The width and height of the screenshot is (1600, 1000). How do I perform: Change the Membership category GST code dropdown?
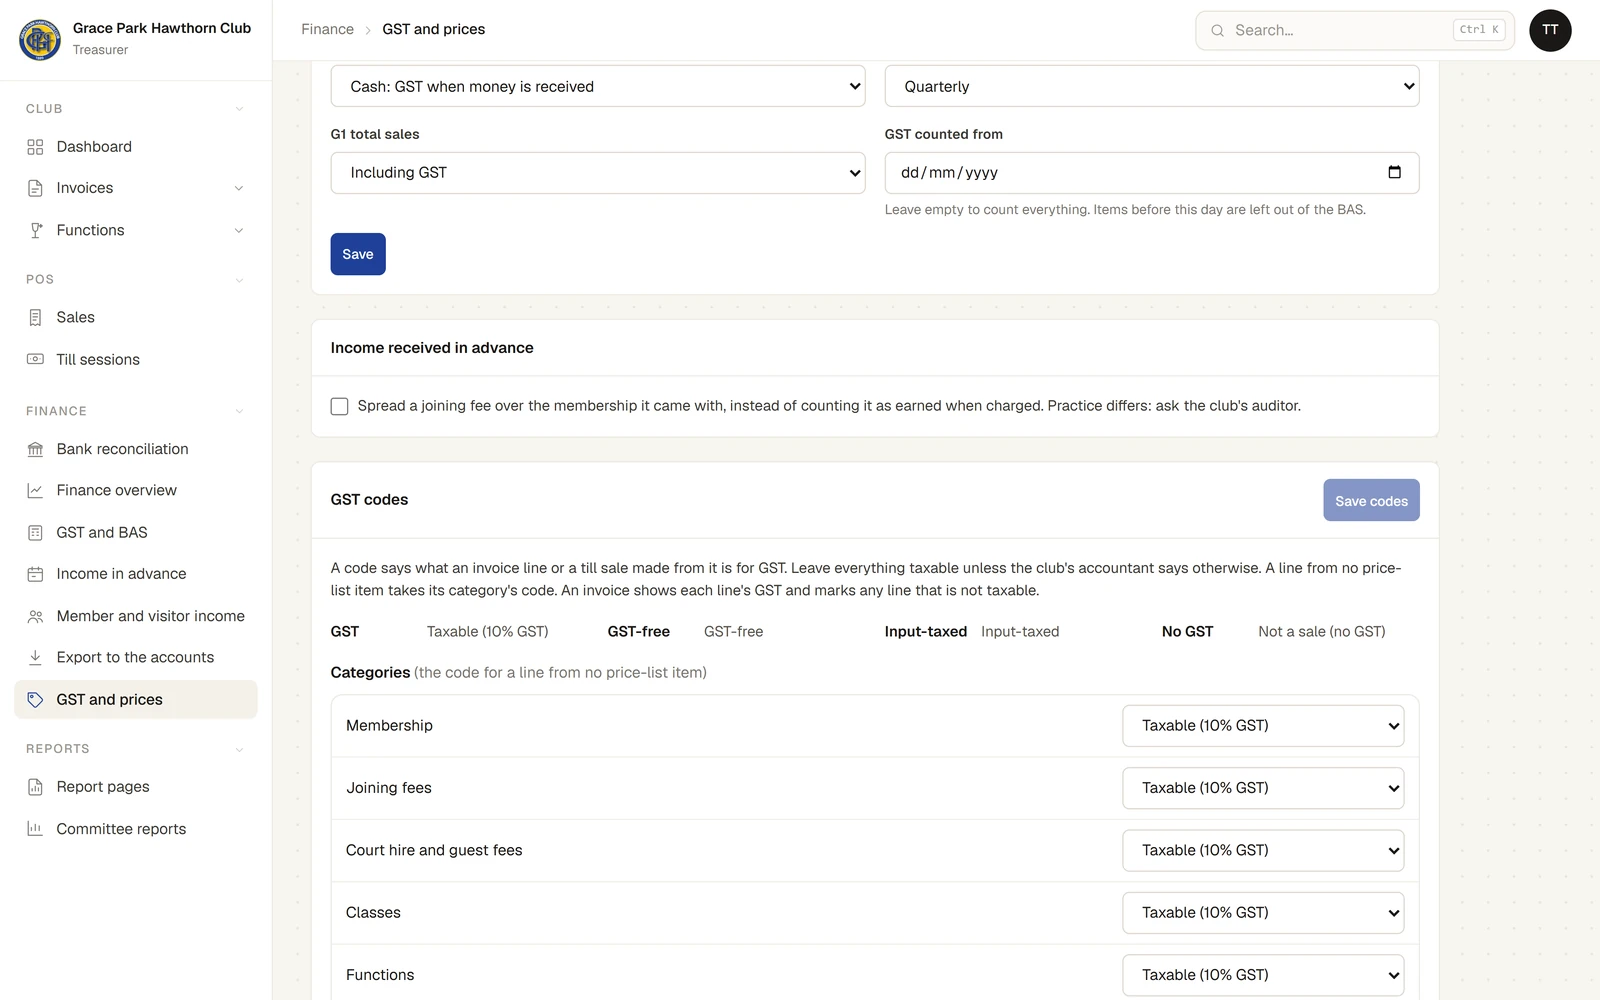[1263, 726]
